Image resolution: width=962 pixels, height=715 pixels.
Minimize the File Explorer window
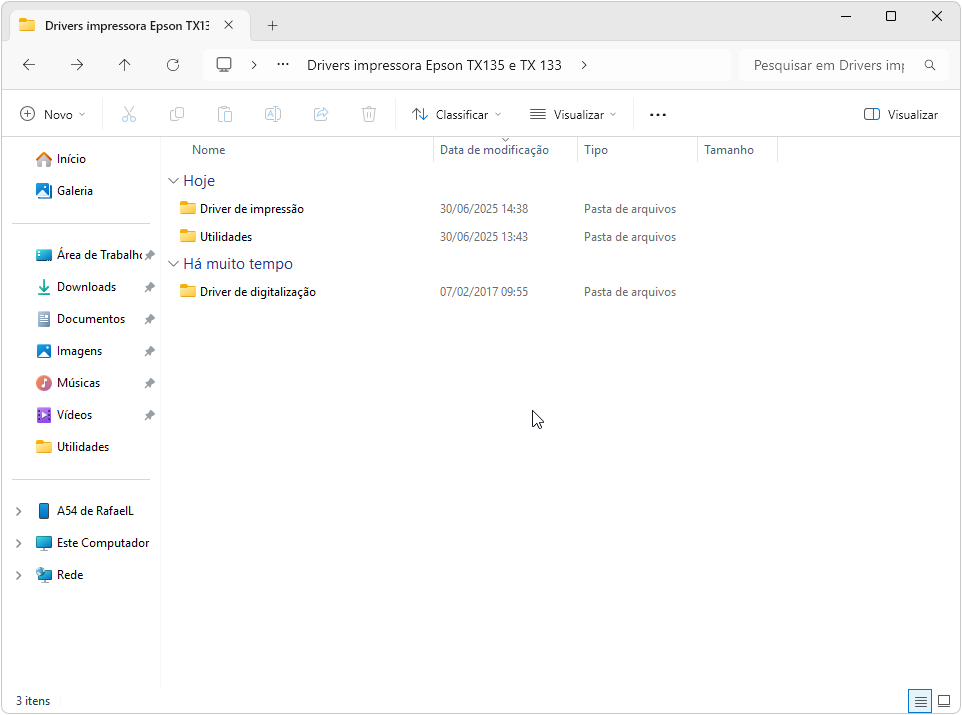point(846,17)
